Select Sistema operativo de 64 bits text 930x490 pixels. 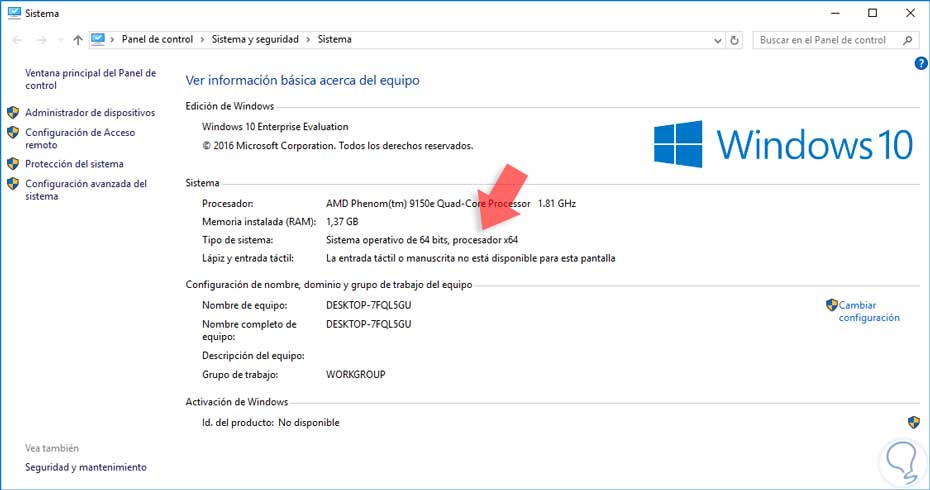point(422,240)
